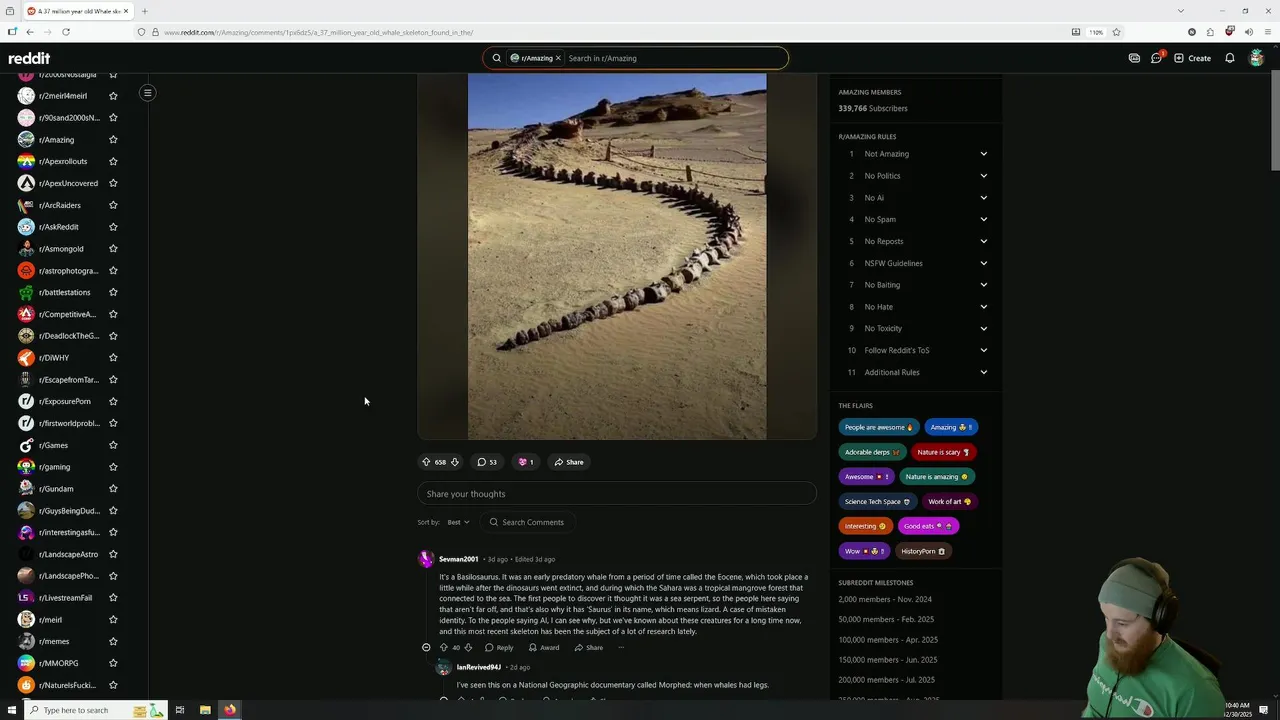1280x720 pixels.
Task: Open Sevman2001's user profile
Action: coord(459,559)
